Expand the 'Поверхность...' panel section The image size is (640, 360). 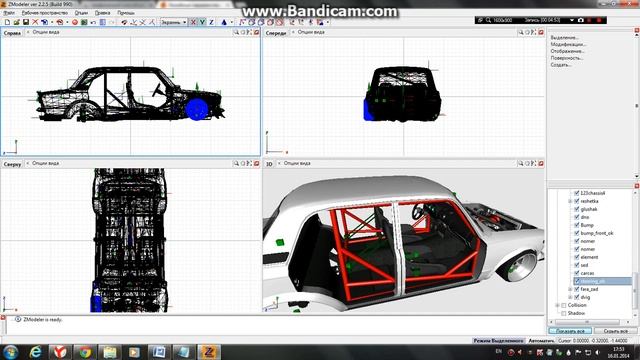(567, 58)
